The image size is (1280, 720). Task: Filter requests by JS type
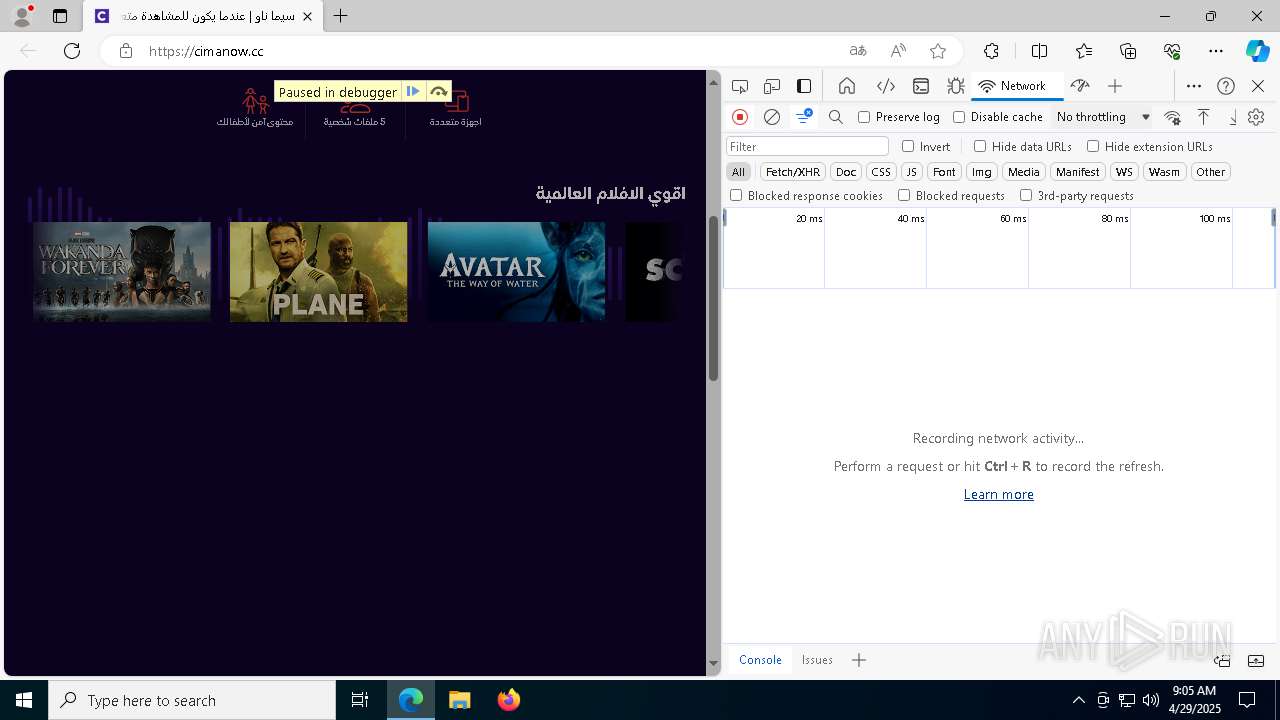pos(912,172)
